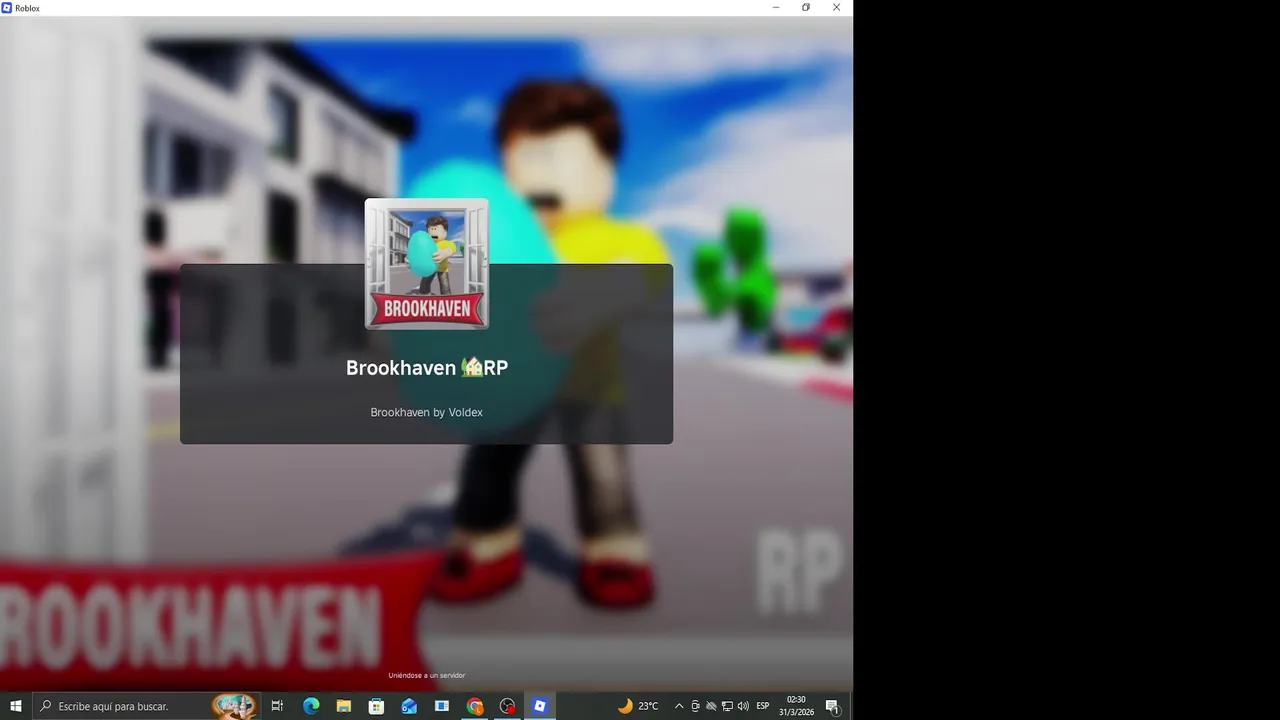Restore down the Roblox window

pos(806,7)
